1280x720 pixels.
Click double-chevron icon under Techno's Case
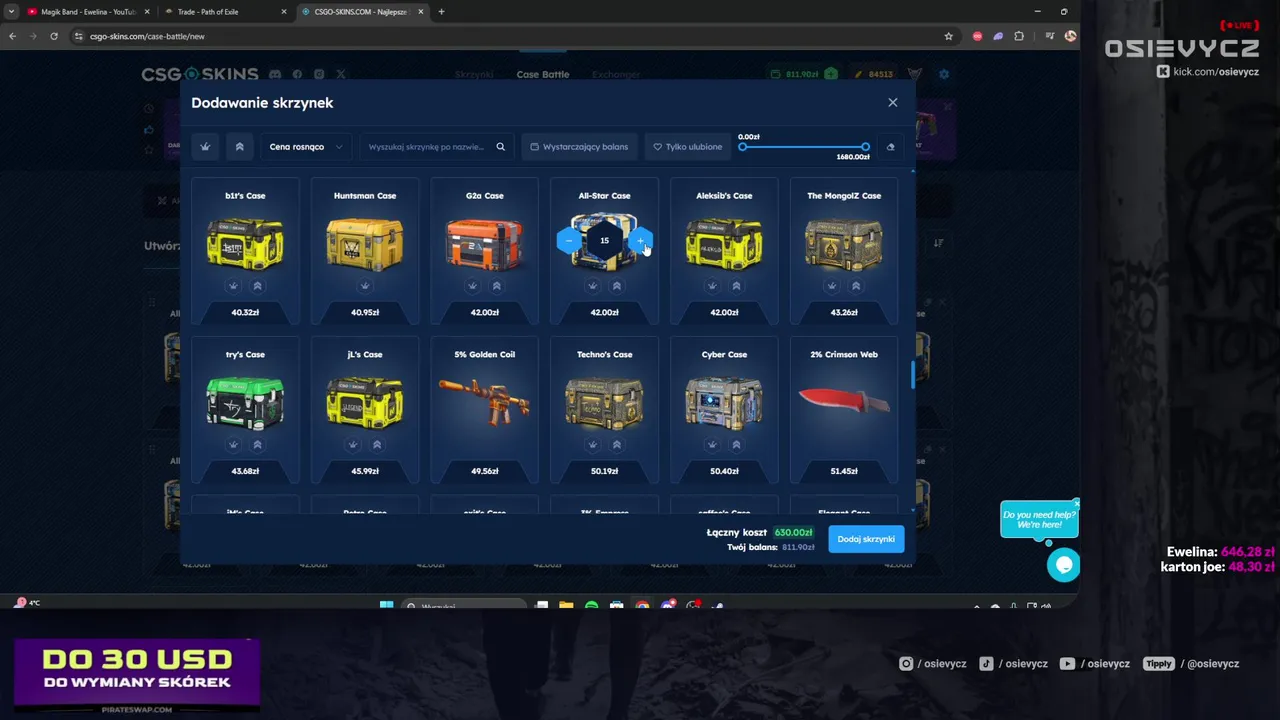(616, 445)
